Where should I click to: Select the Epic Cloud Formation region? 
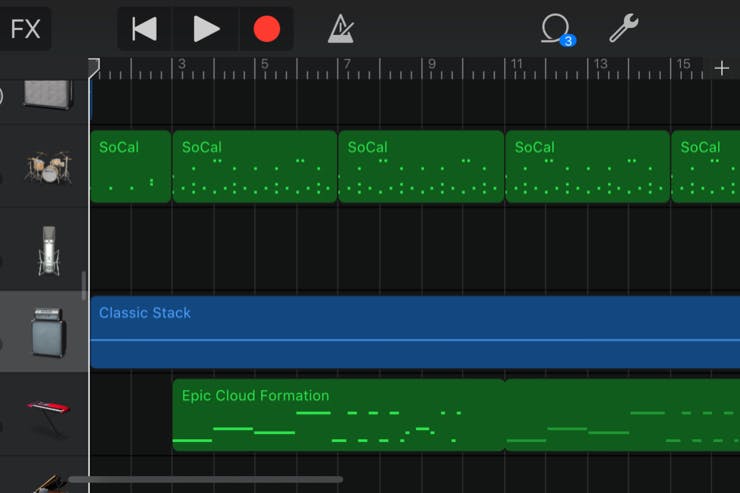[x=338, y=414]
